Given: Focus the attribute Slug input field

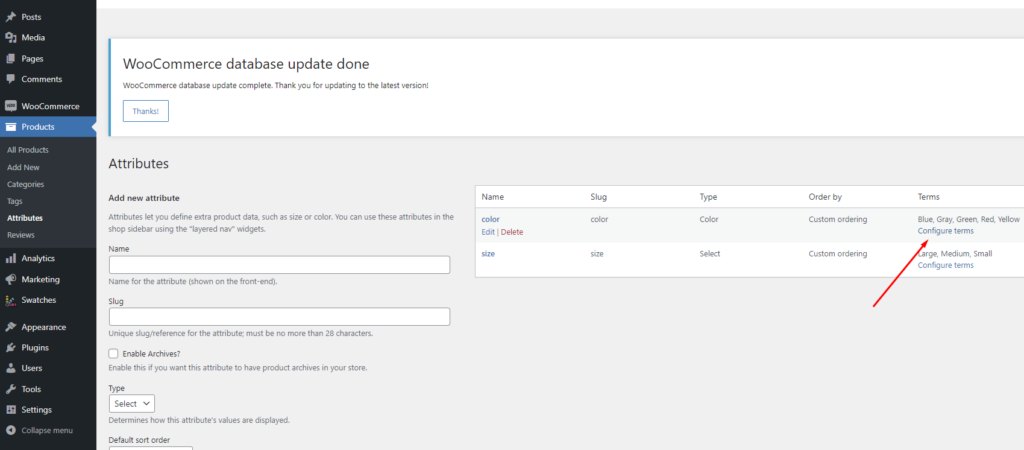Looking at the screenshot, I should [280, 317].
